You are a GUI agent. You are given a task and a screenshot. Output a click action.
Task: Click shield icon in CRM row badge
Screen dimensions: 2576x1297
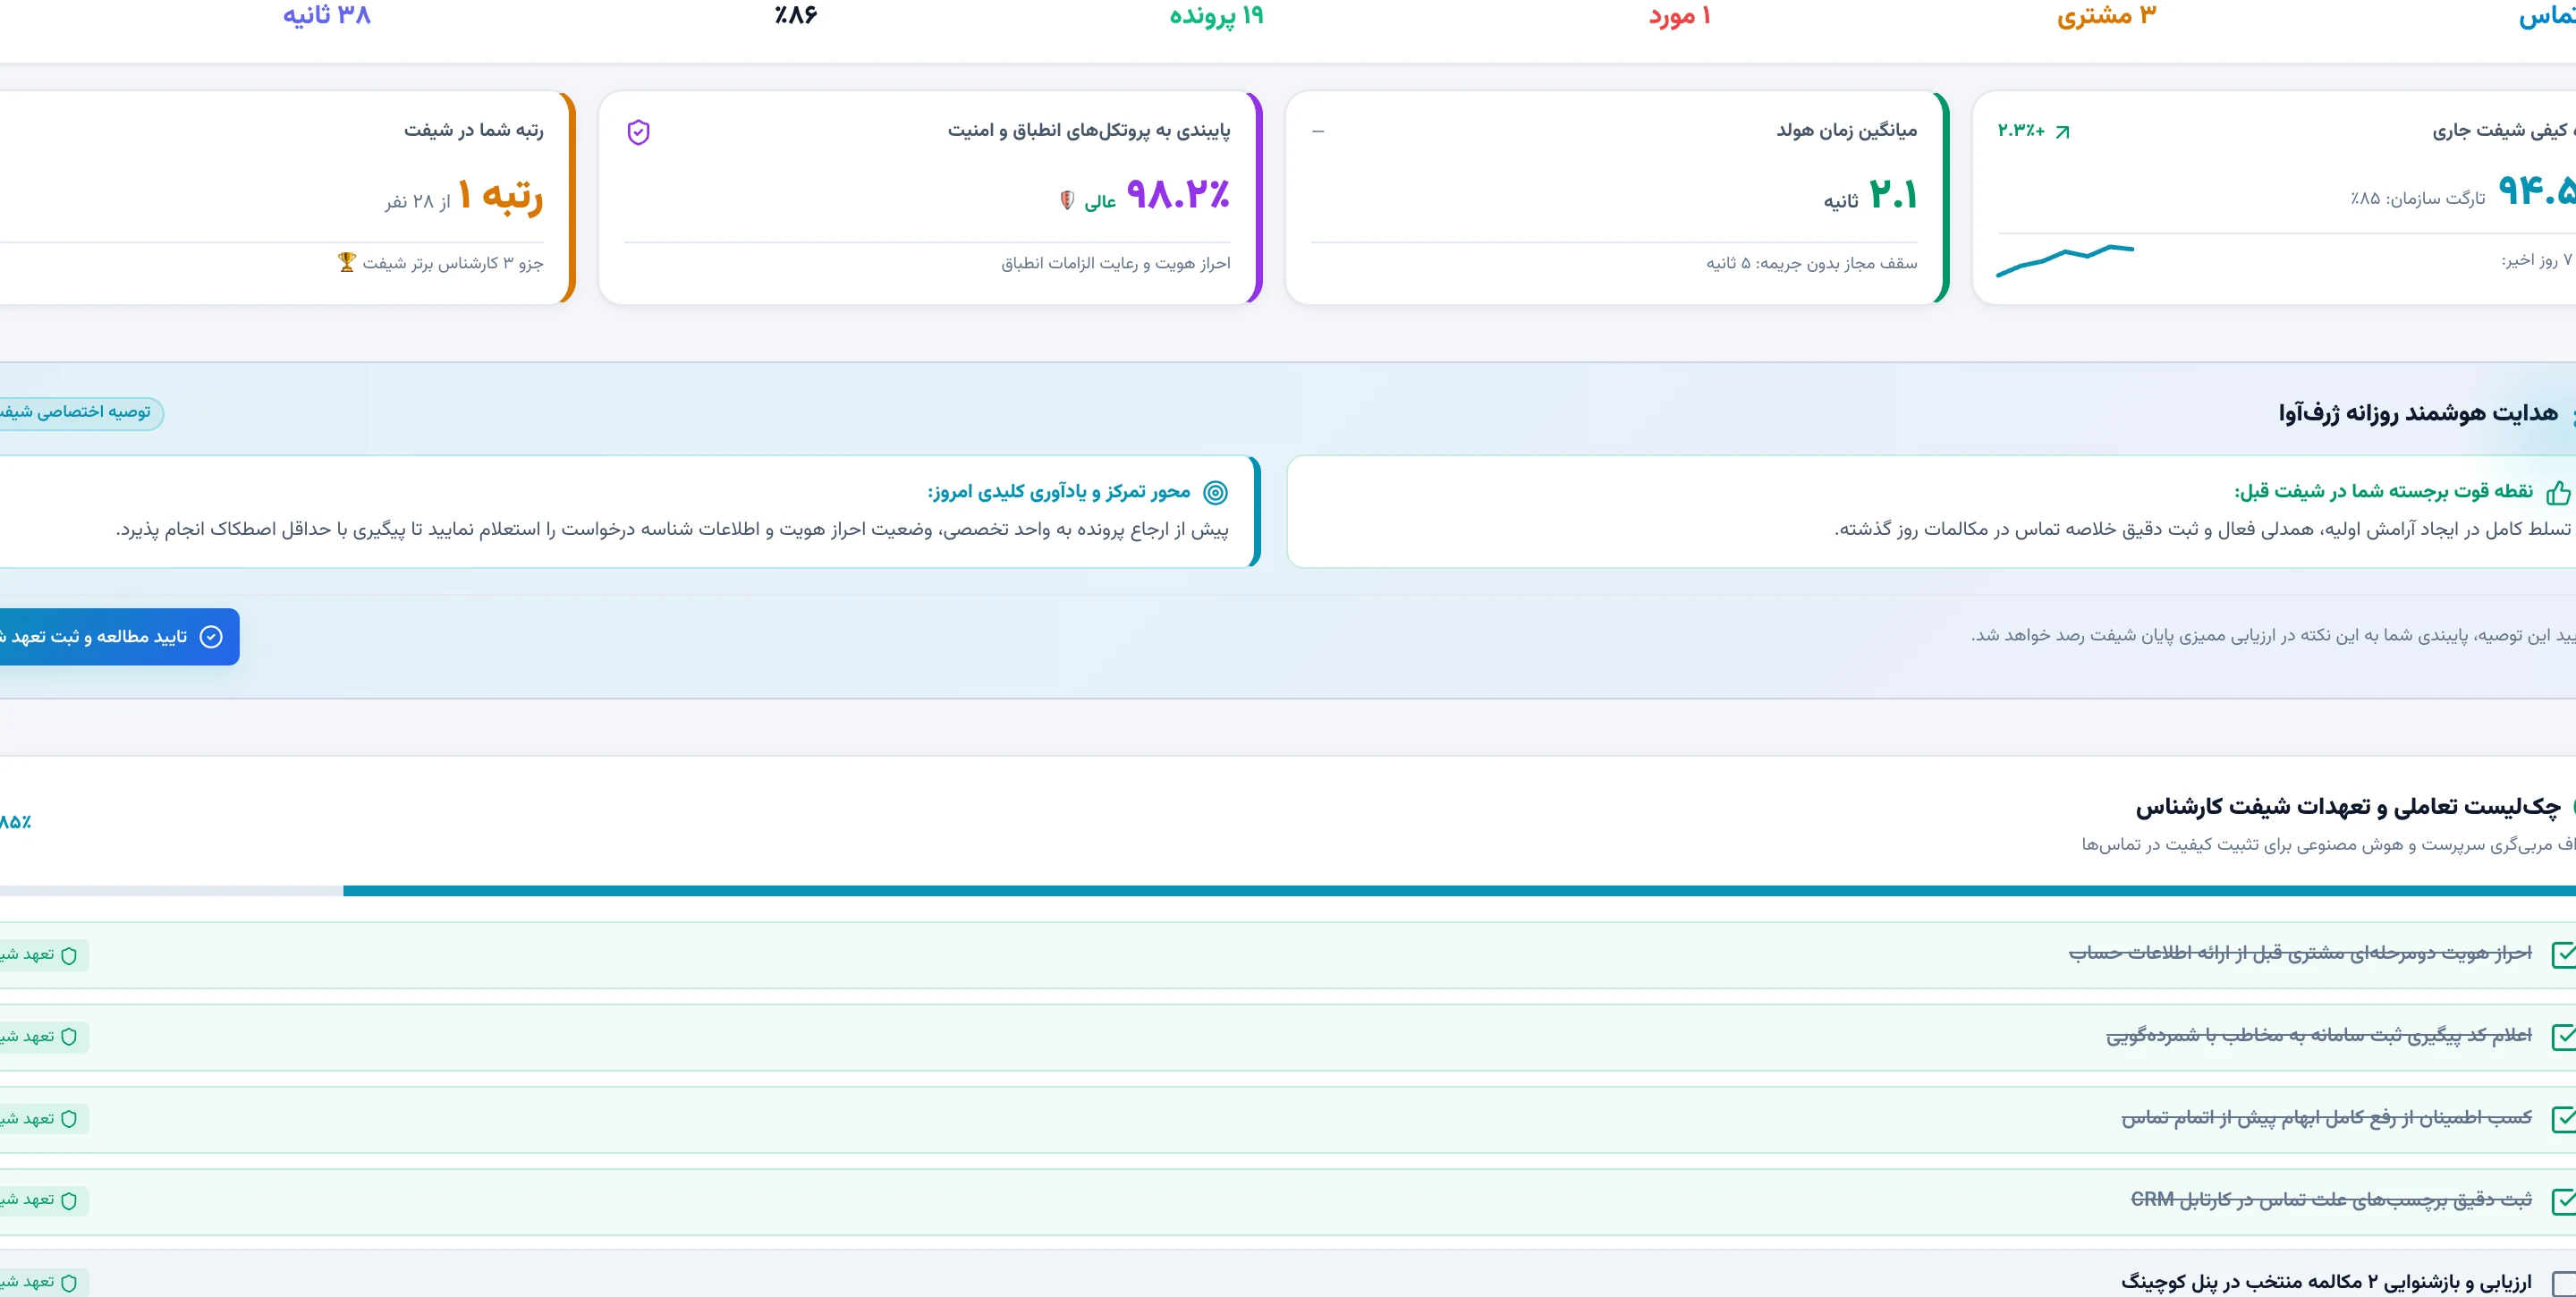click(69, 1201)
